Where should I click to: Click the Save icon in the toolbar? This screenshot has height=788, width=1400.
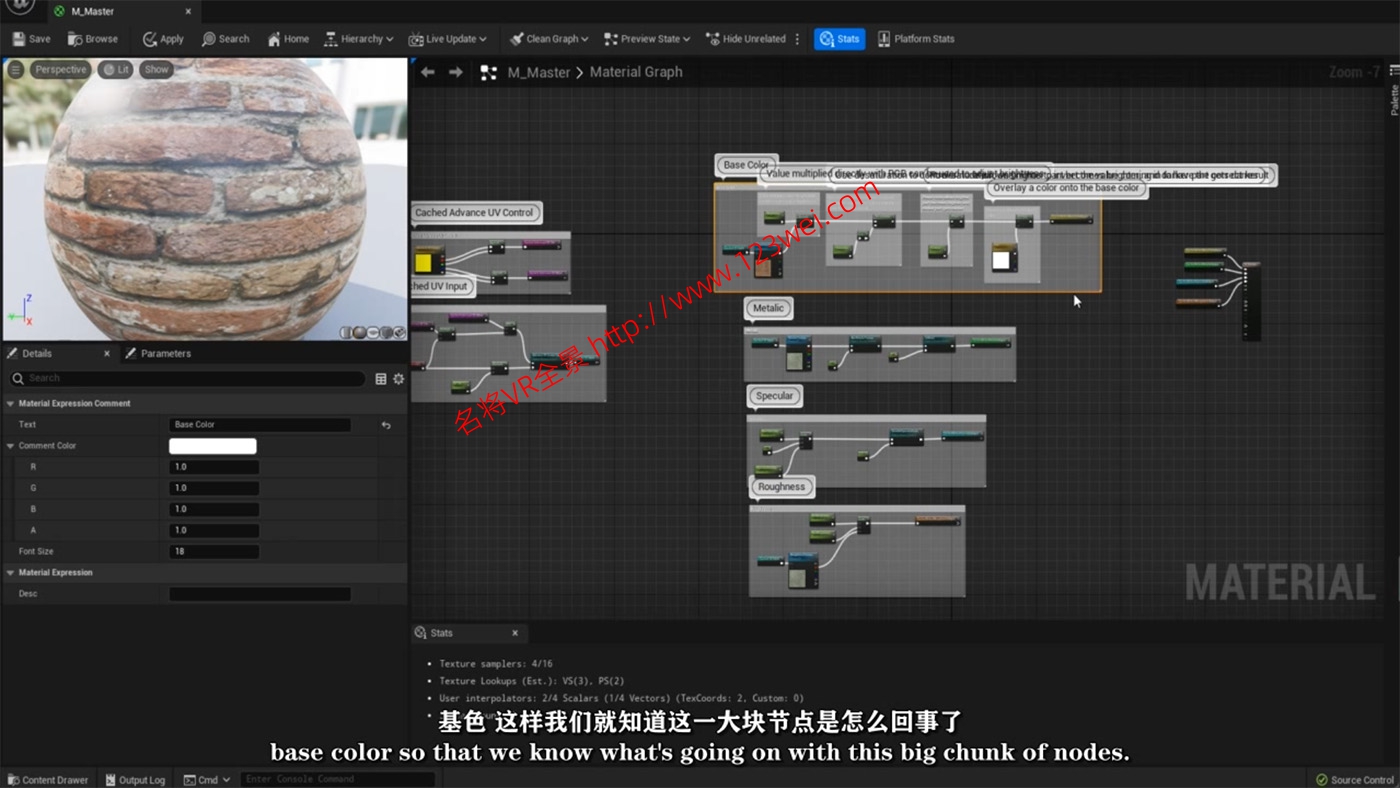point(19,39)
